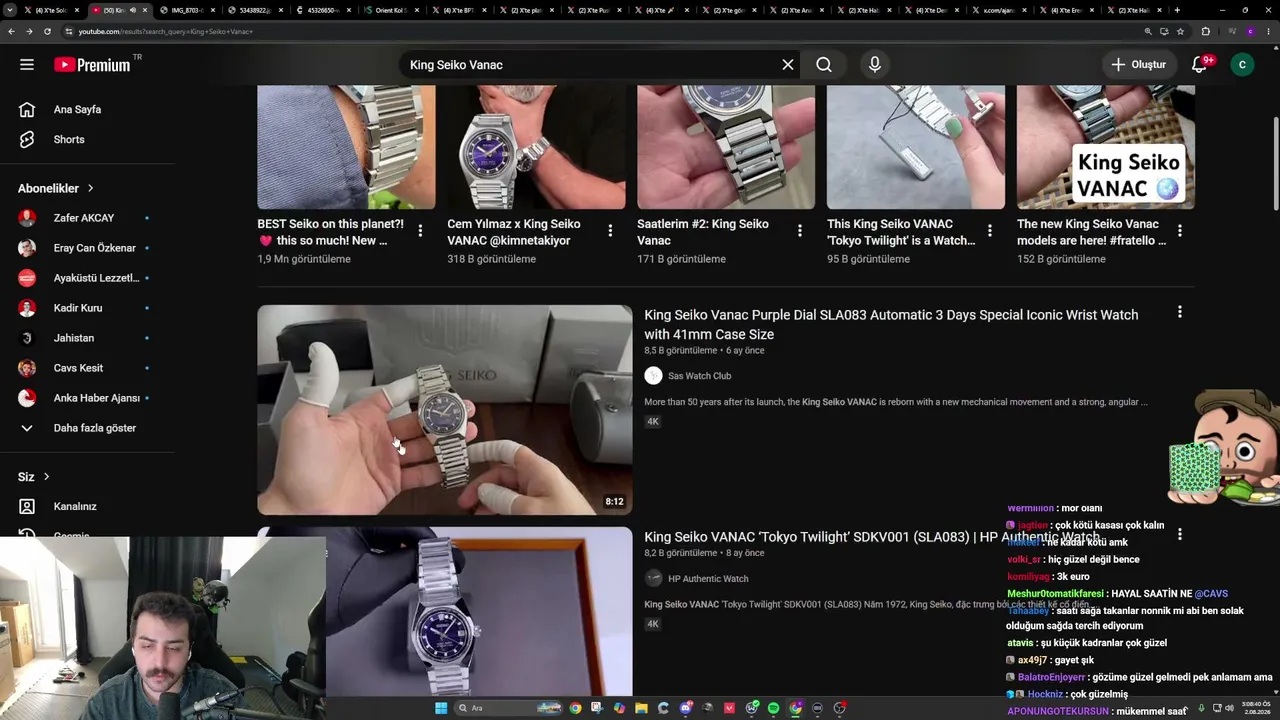Open the taskbar clock and date
Viewport: 1280px width, 720px height.
pyautogui.click(x=1254, y=708)
